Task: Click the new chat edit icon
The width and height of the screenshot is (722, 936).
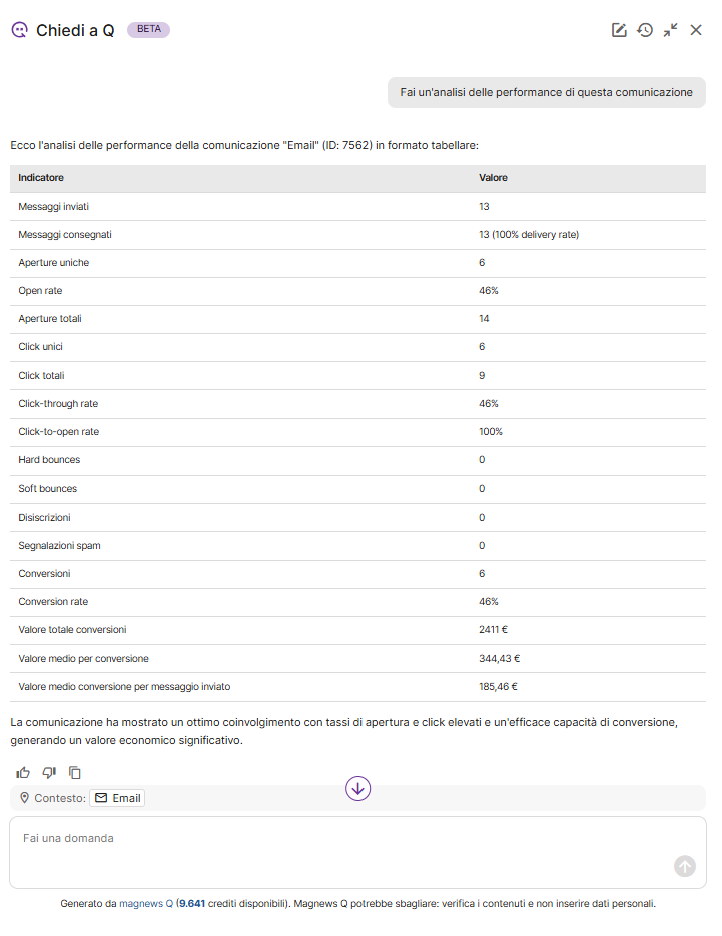Action: point(619,30)
